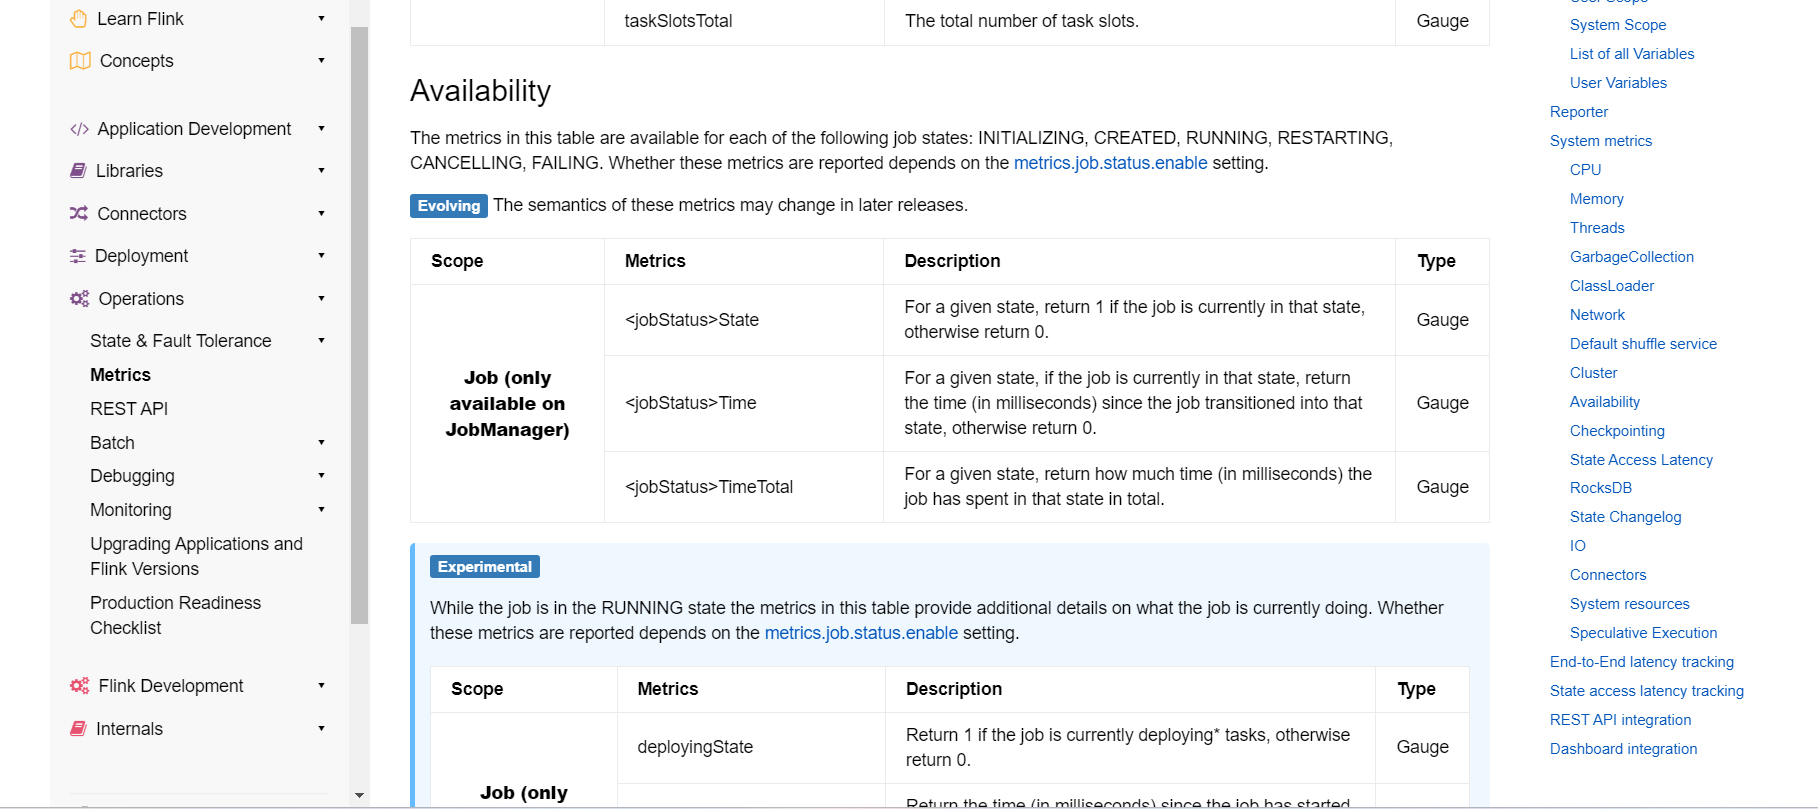Click the Concepts map icon
The width and height of the screenshot is (1818, 809).
(x=80, y=61)
